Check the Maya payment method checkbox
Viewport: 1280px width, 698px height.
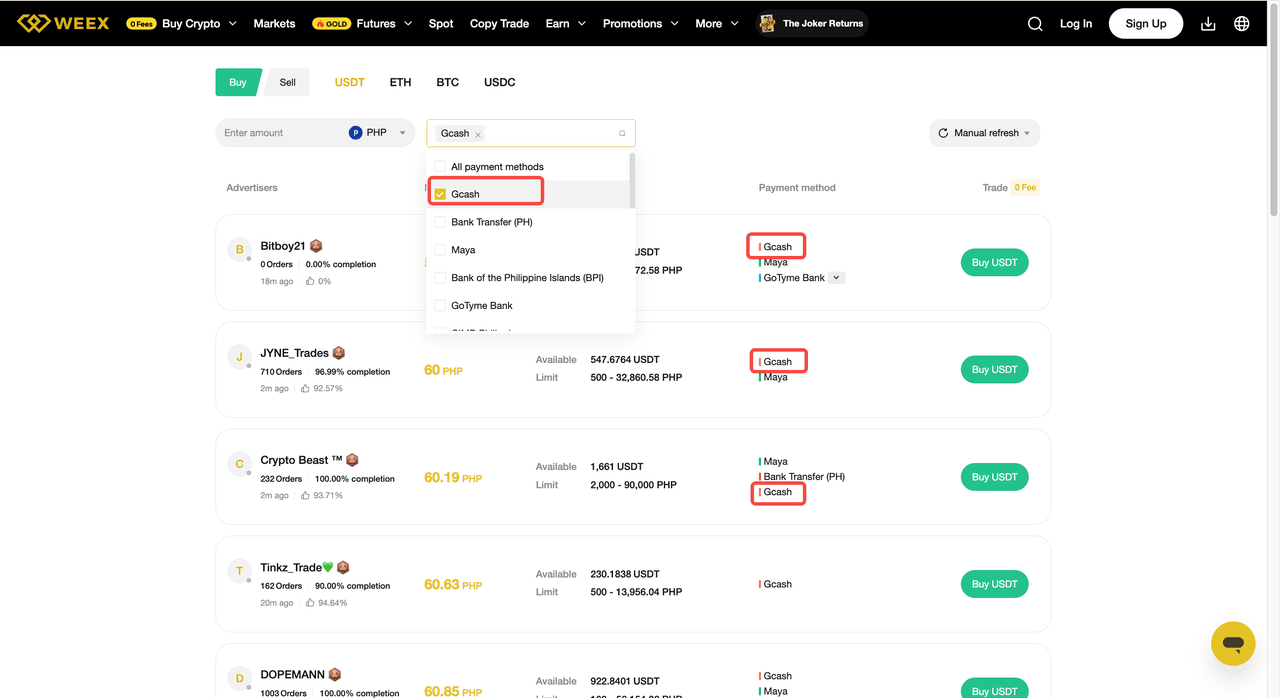point(440,250)
